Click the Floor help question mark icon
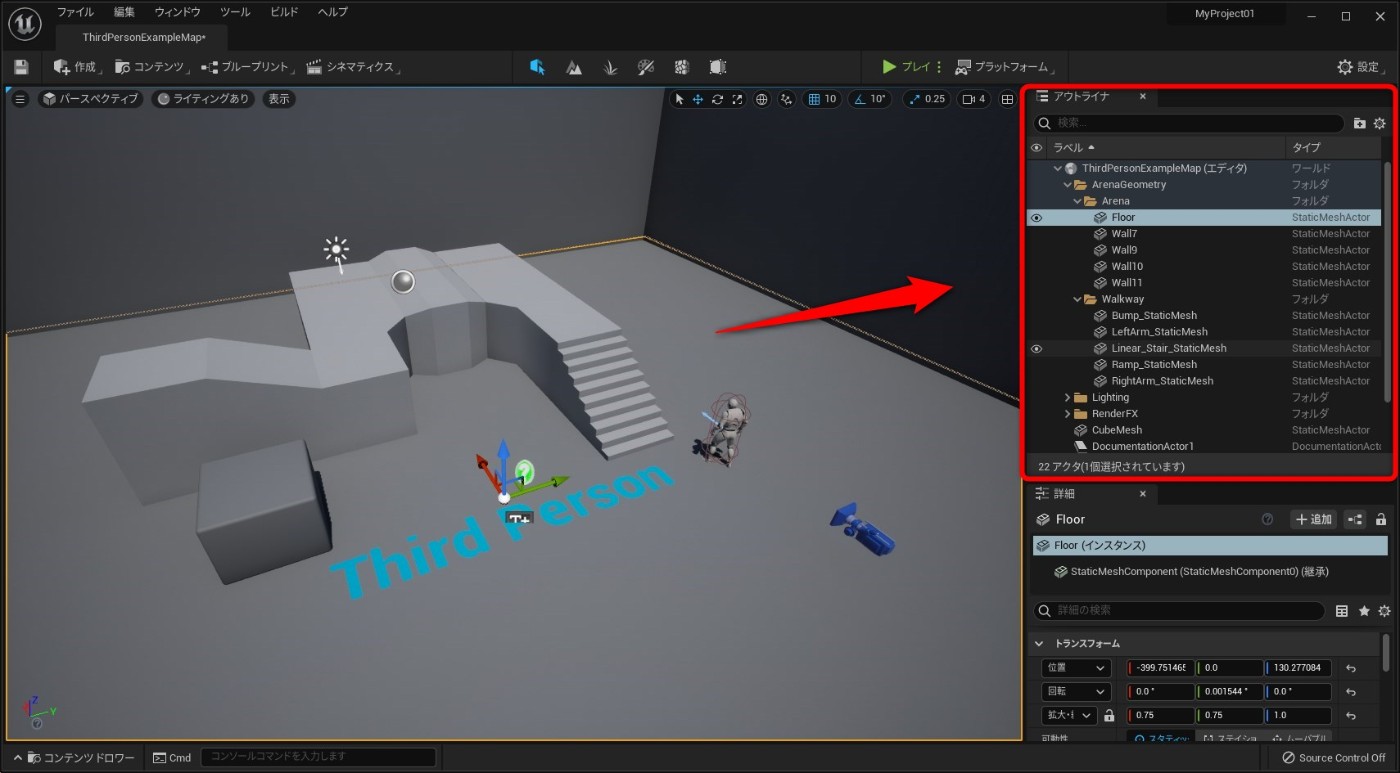 pos(1268,519)
